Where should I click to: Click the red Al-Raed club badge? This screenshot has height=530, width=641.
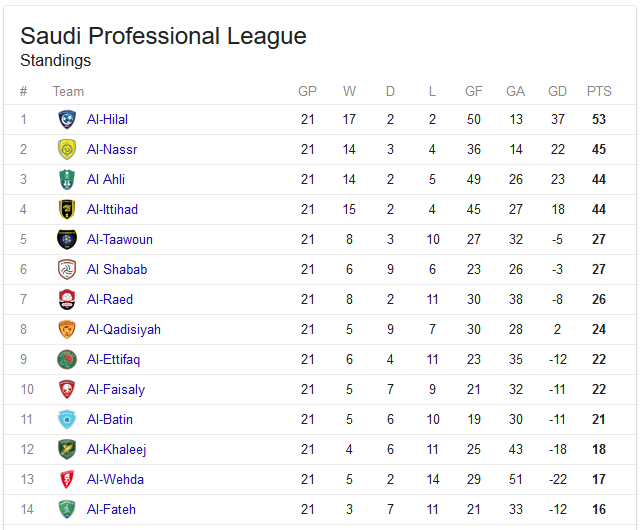coord(67,299)
